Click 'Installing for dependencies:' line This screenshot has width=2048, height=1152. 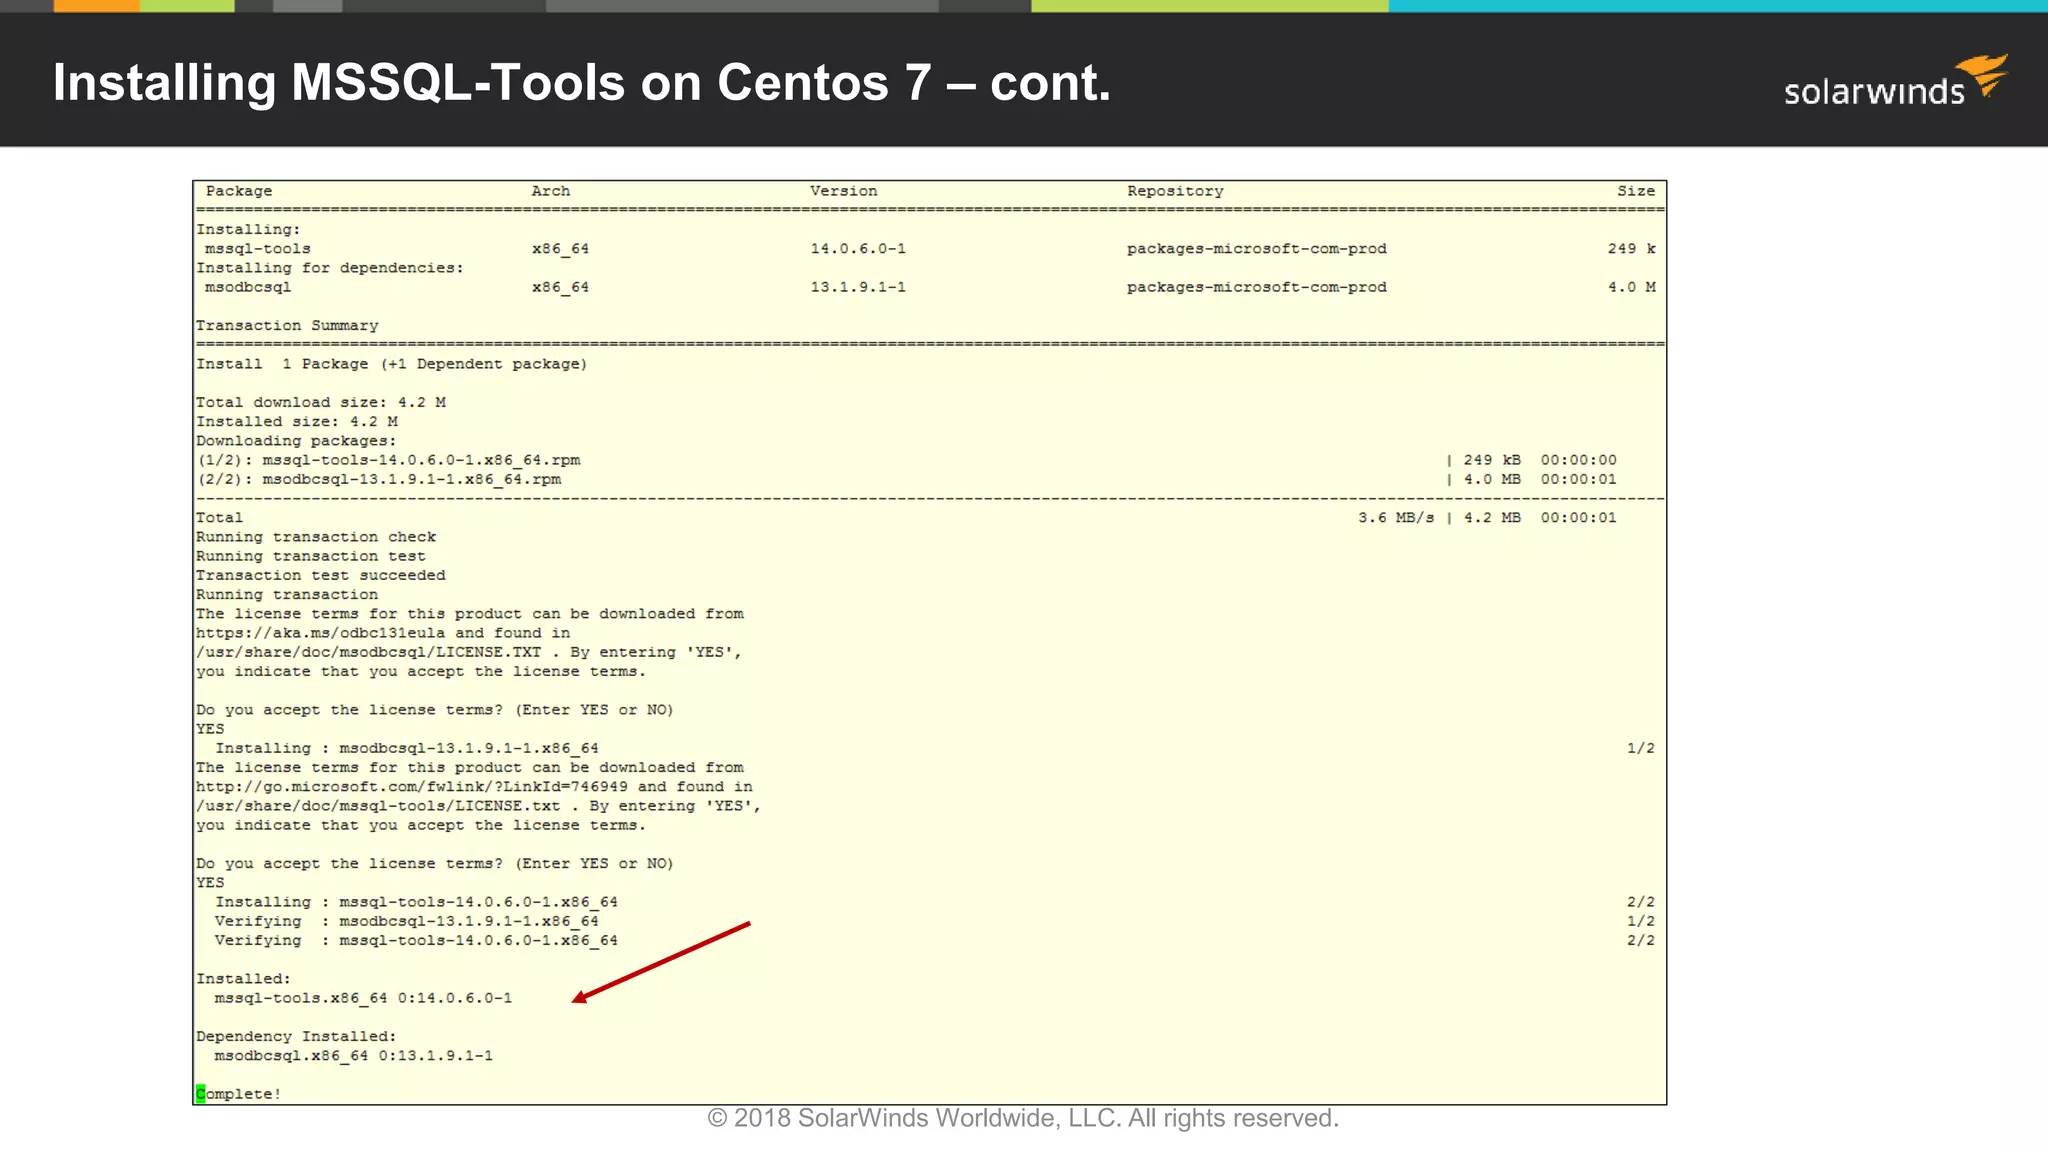[330, 268]
